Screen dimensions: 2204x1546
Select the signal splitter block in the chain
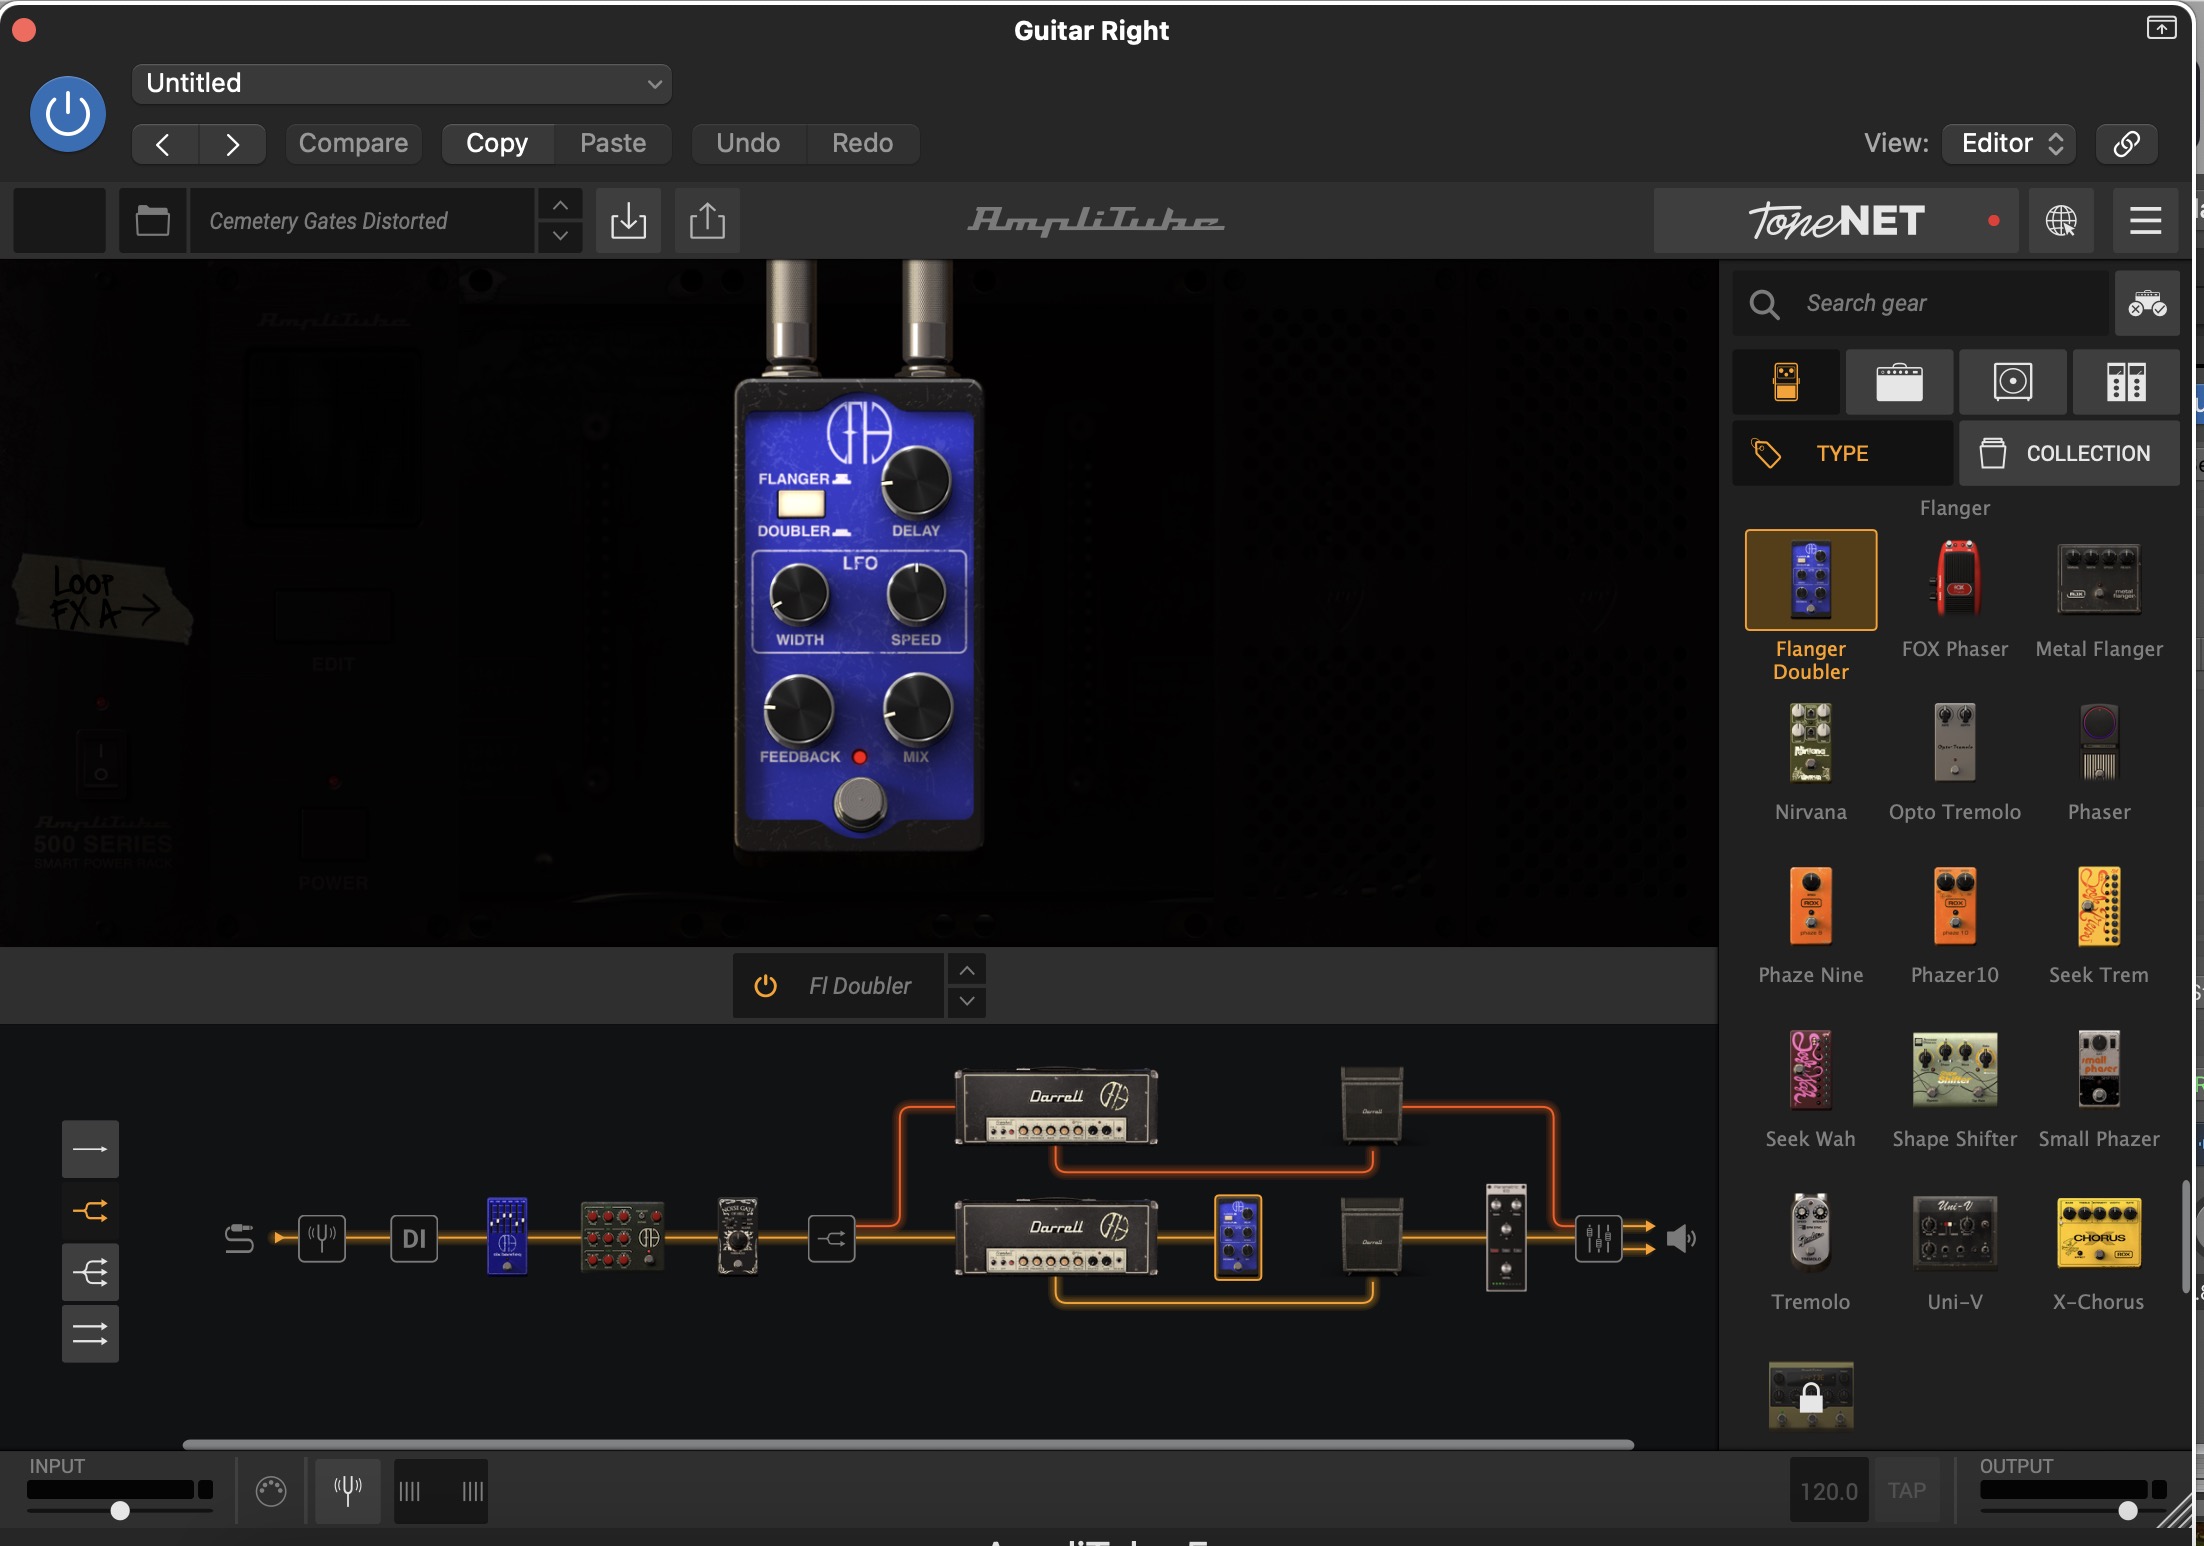tap(831, 1238)
